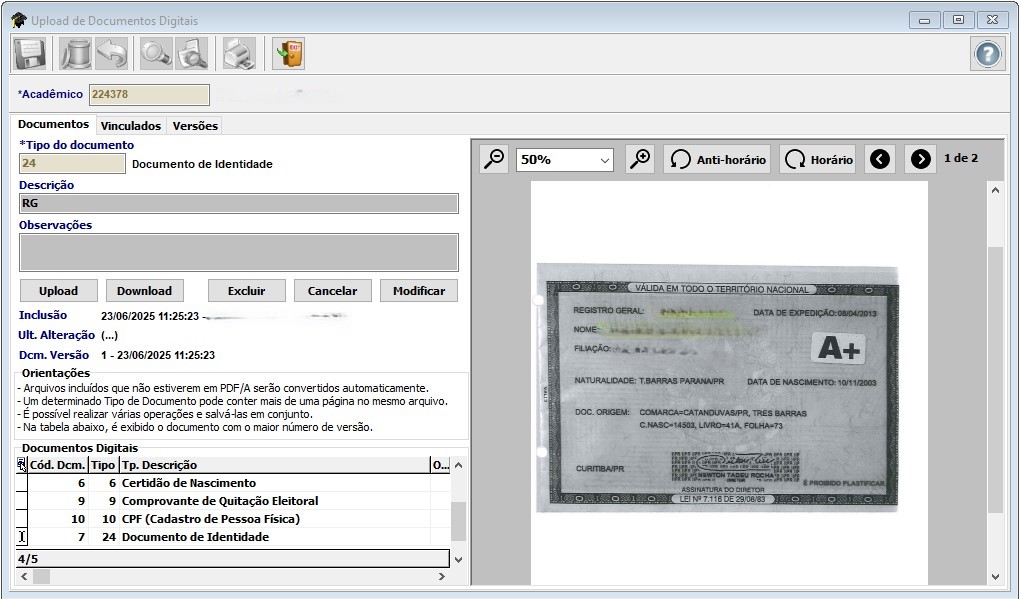Image resolution: width=1021 pixels, height=599 pixels.
Task: Go to previous page of document
Action: [x=880, y=159]
